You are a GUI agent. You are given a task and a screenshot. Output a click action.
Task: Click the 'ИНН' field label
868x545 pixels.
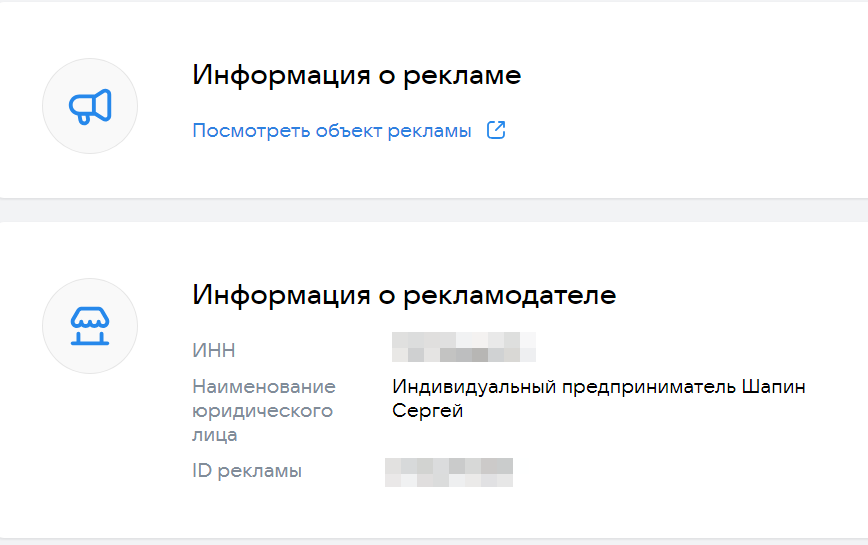point(213,351)
